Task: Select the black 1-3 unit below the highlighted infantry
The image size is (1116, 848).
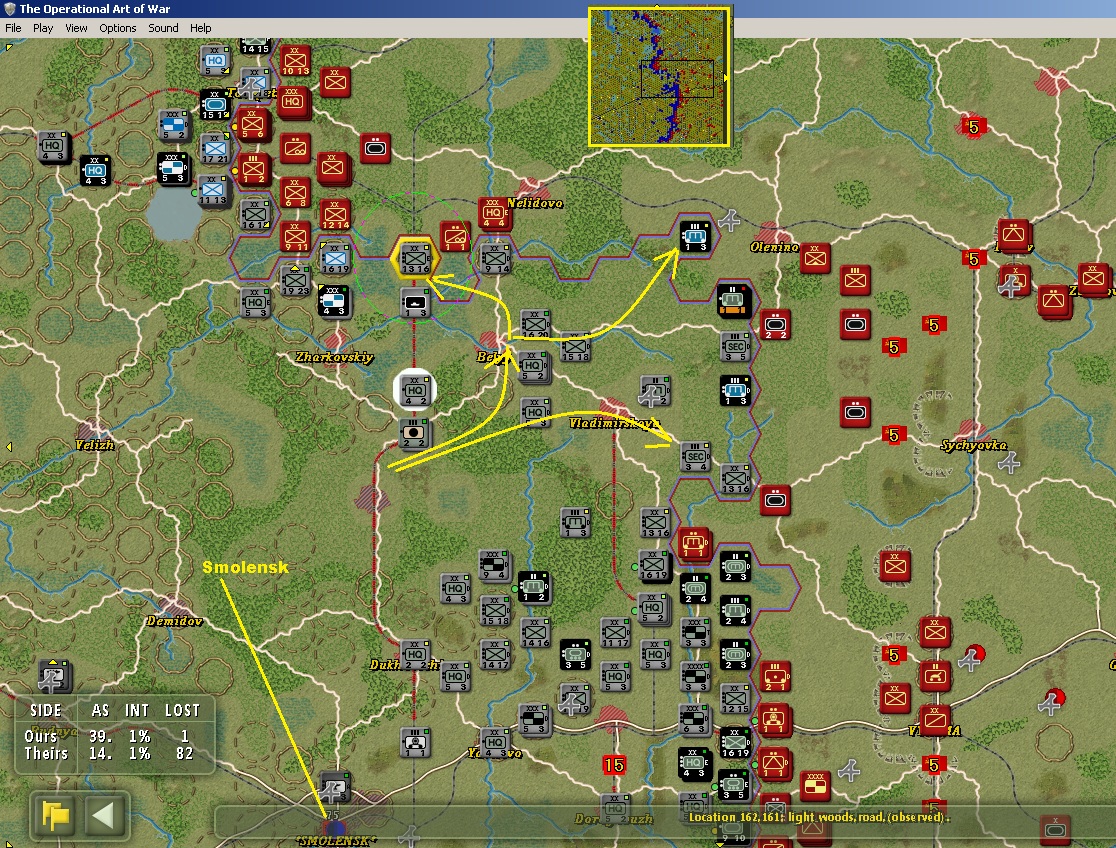Action: click(415, 302)
